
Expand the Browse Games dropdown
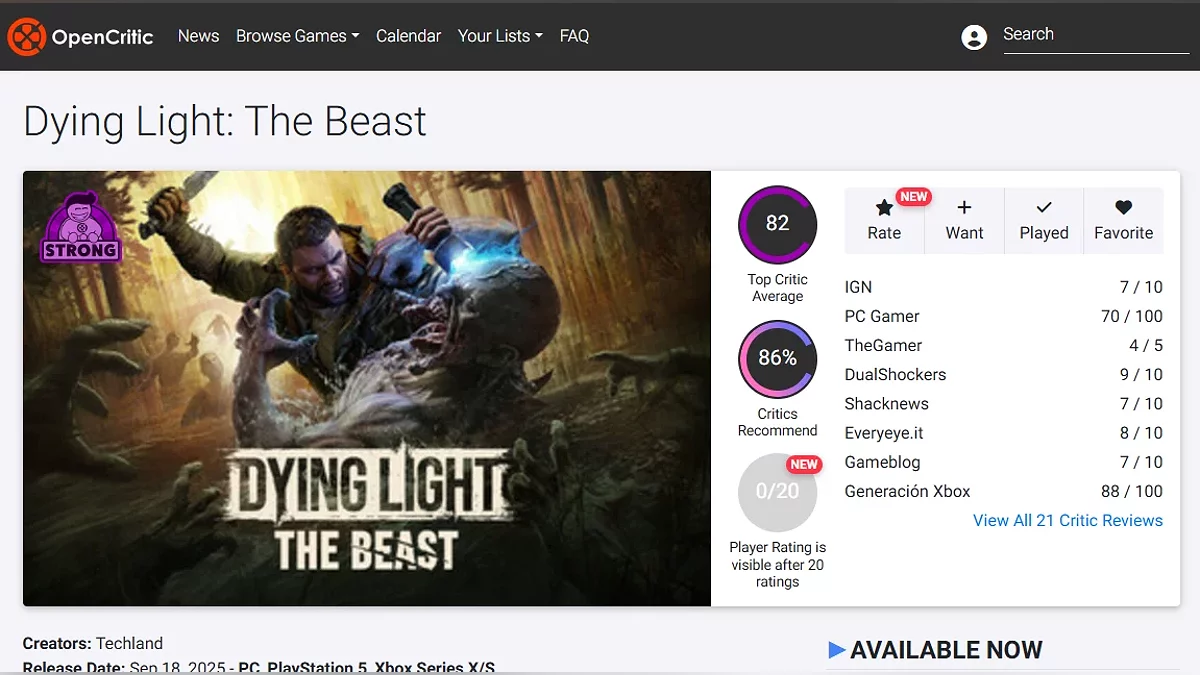(x=297, y=36)
